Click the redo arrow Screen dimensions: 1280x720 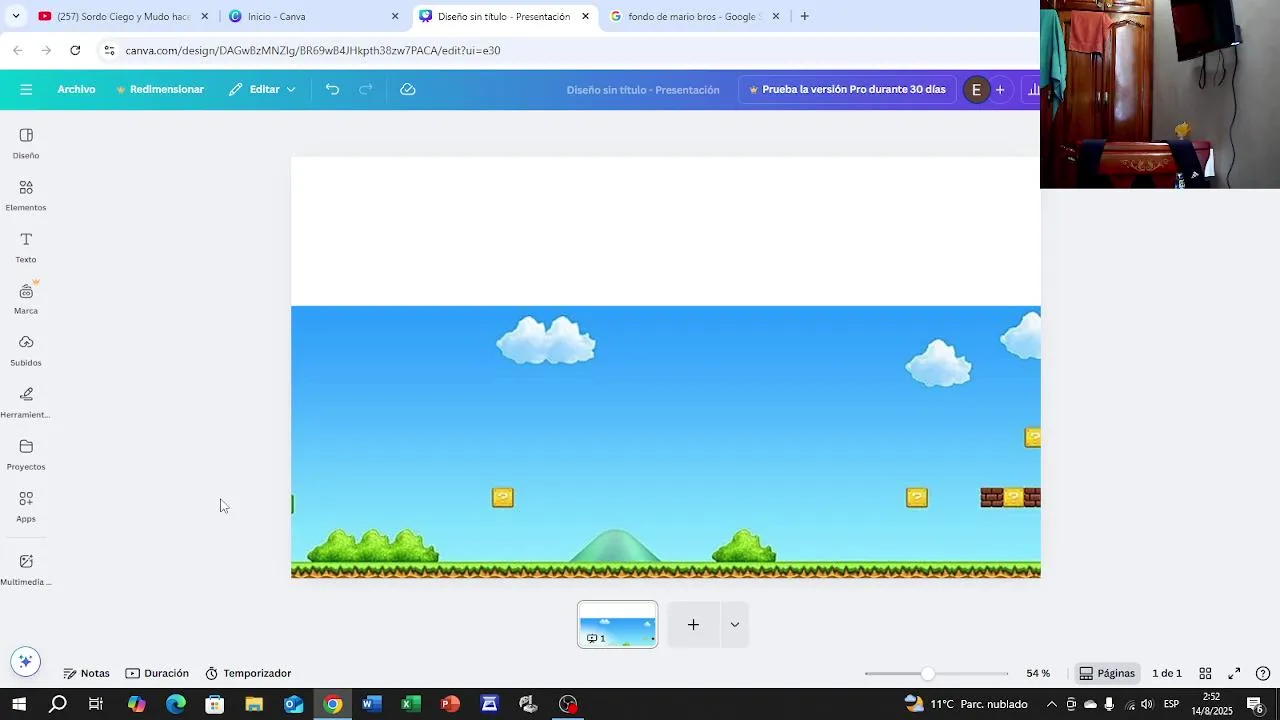click(366, 90)
